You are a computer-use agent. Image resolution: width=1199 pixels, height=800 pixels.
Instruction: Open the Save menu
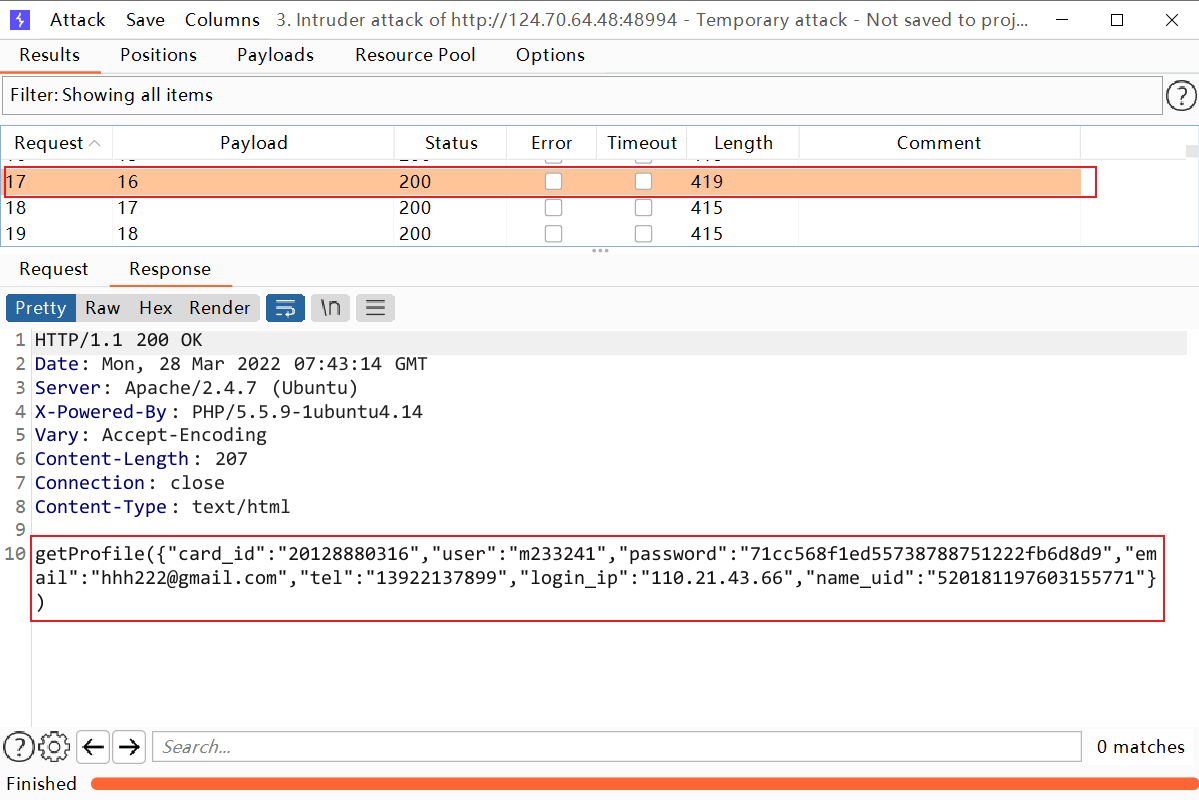145,20
